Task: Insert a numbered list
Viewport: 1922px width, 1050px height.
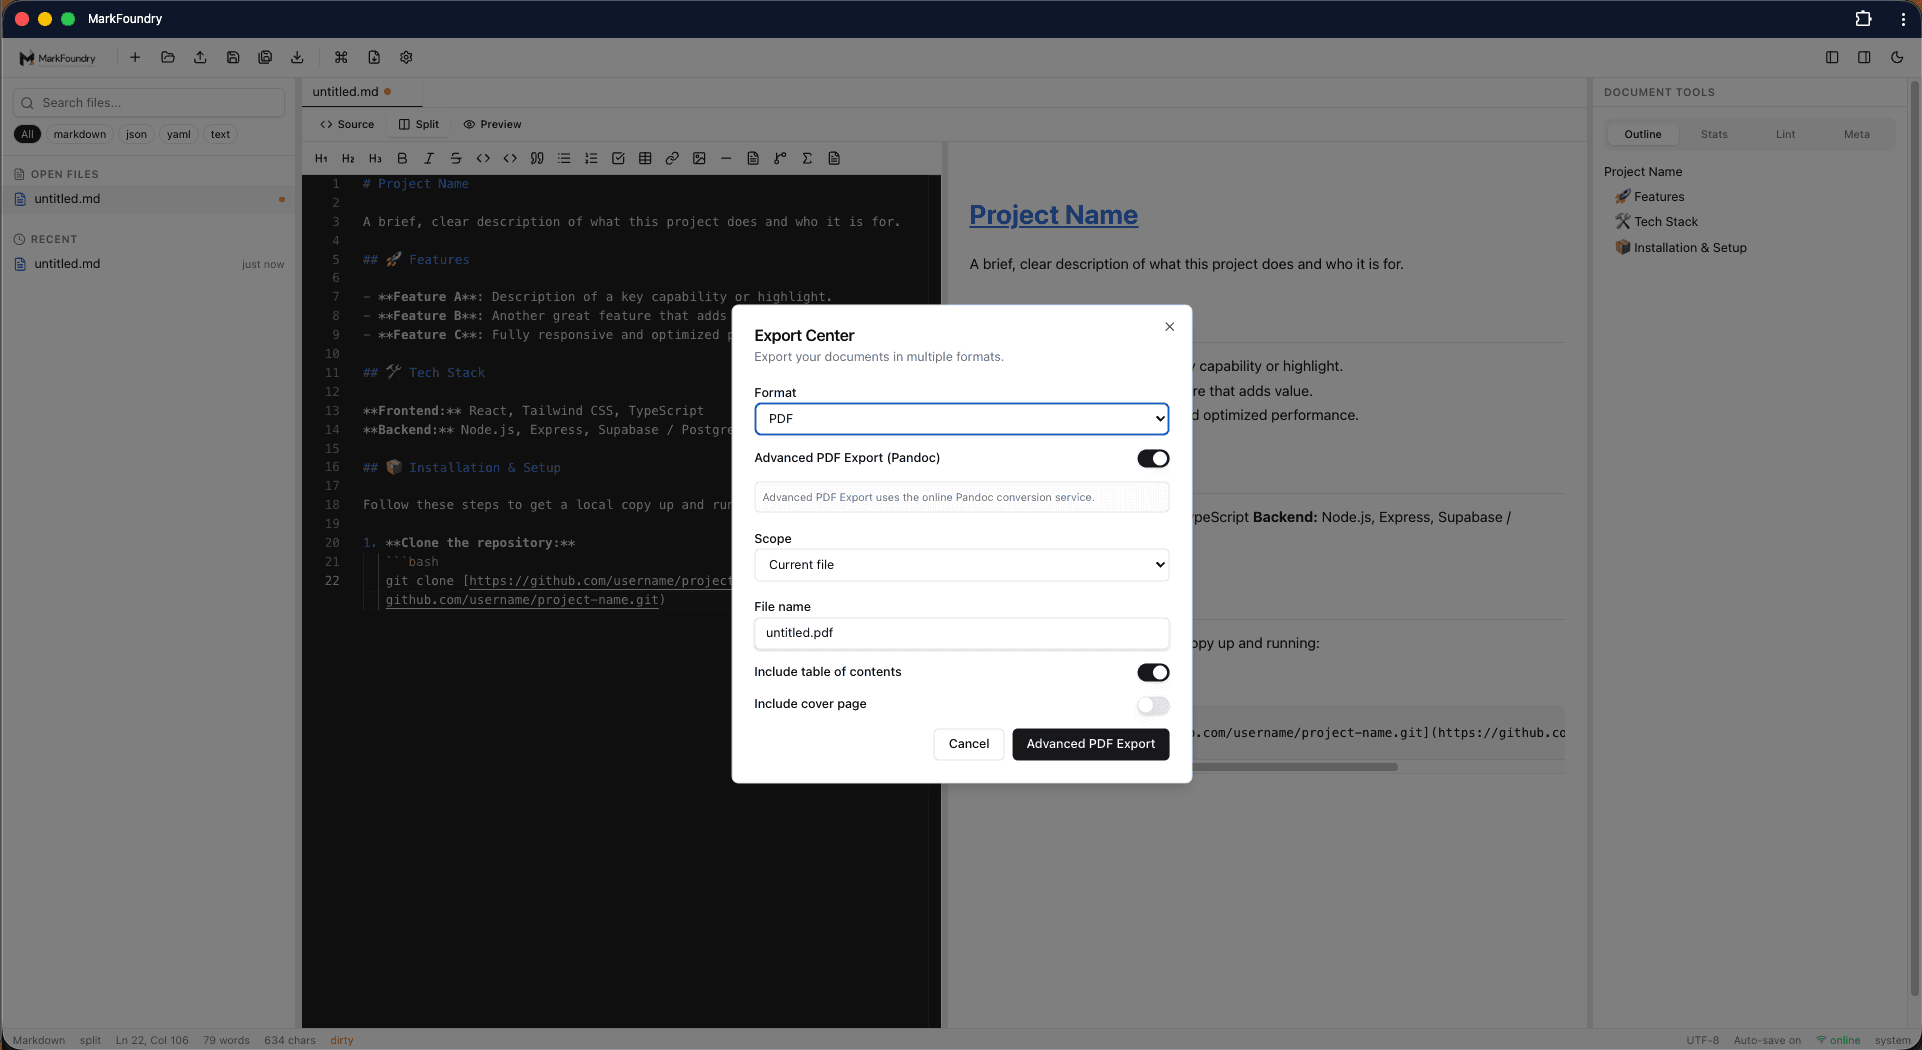Action: (591, 158)
